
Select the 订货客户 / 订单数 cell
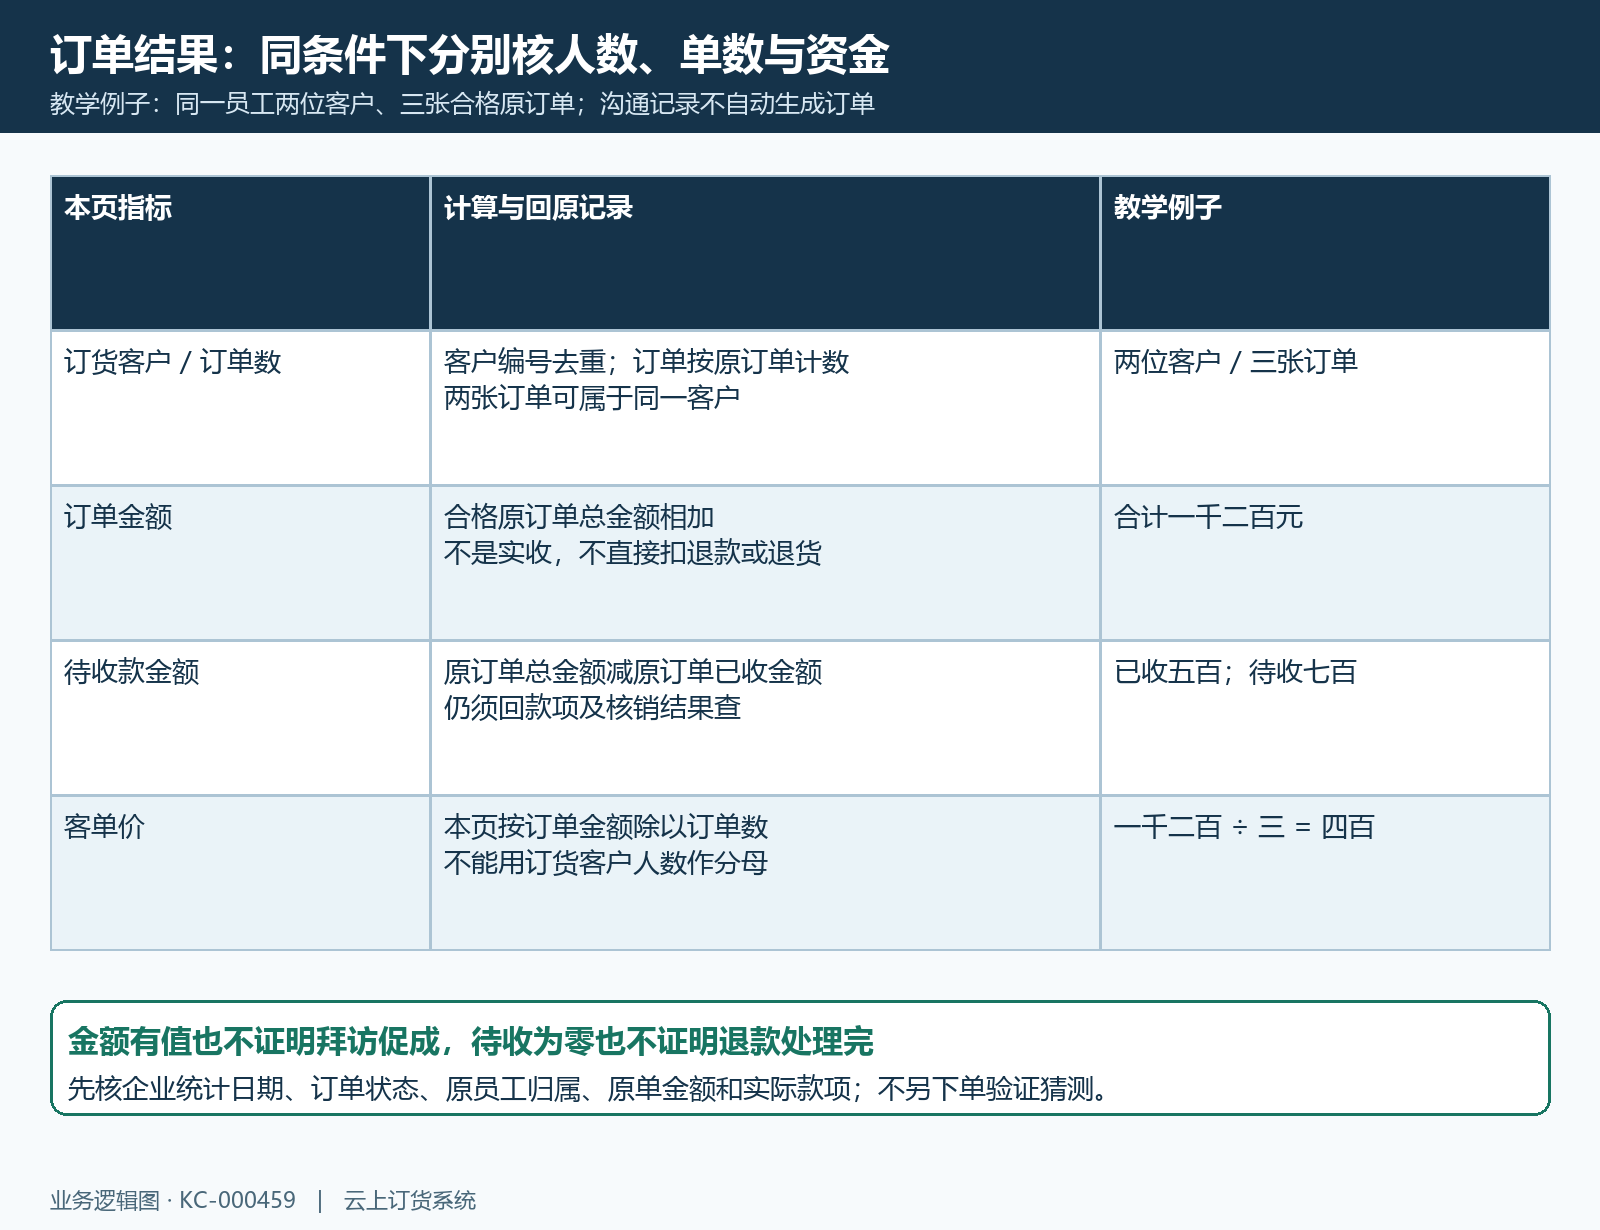click(x=240, y=408)
